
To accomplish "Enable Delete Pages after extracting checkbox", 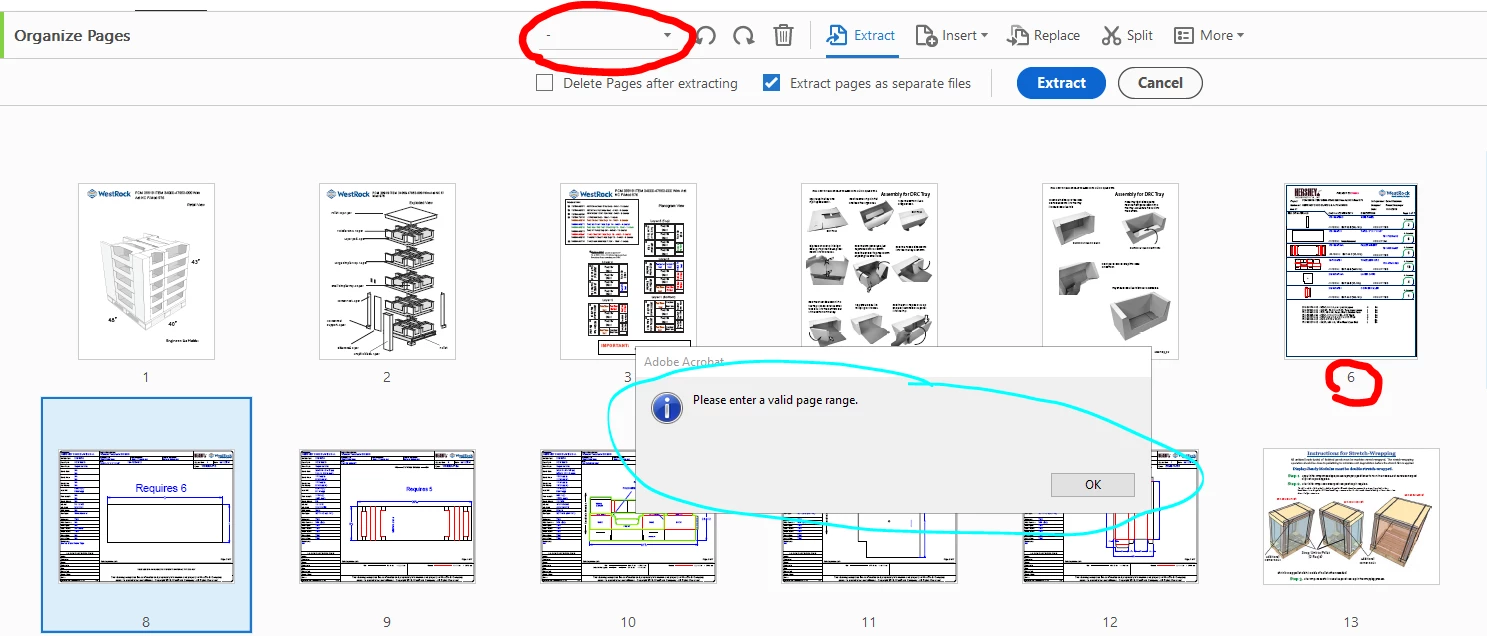I will coord(545,83).
